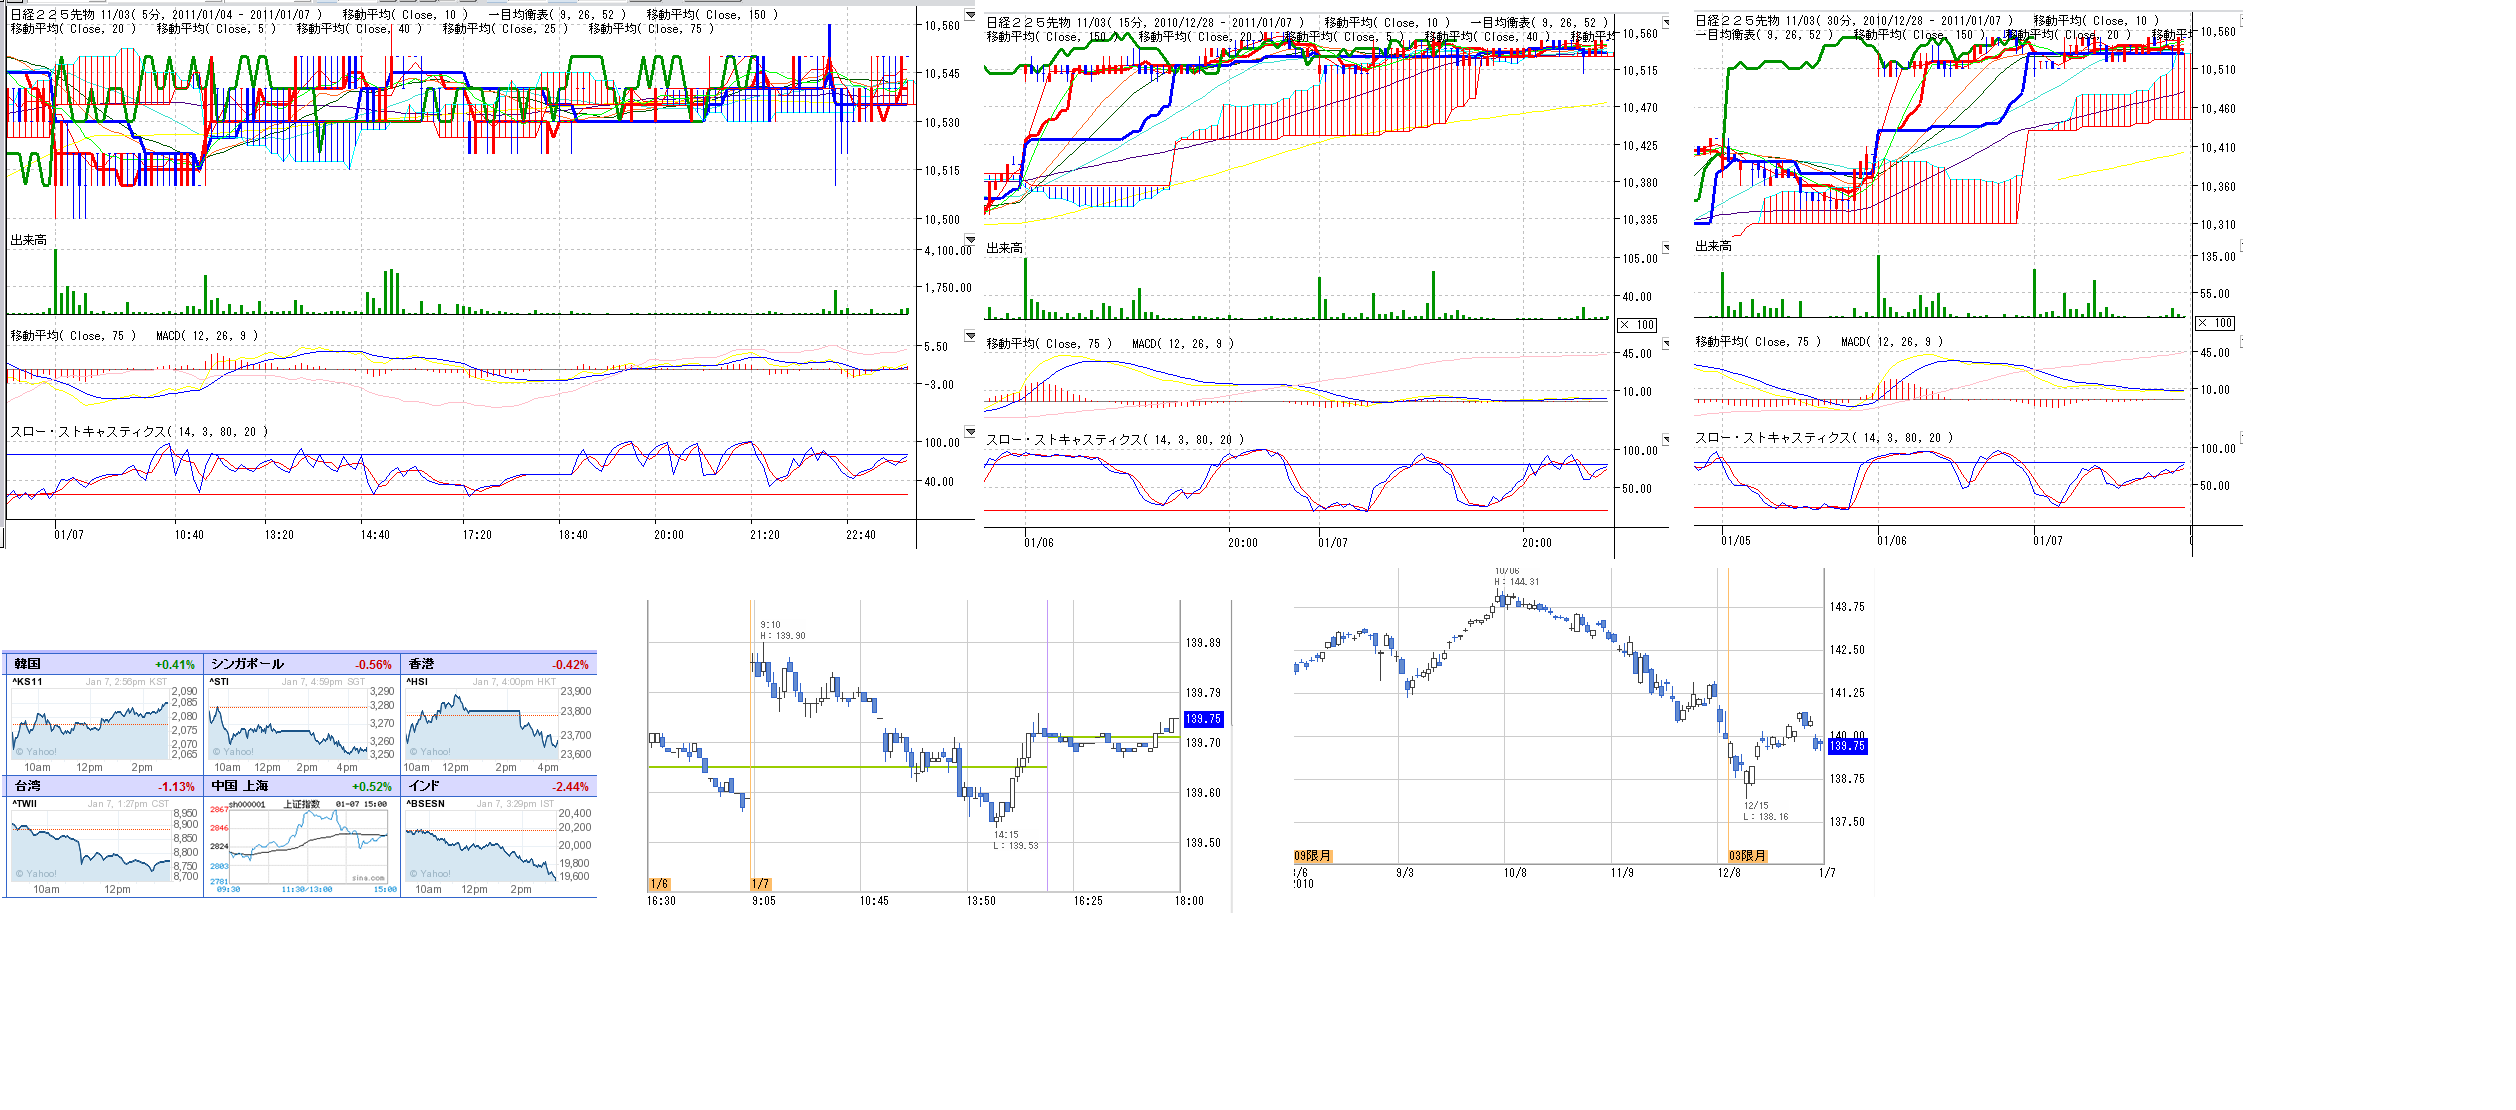2516x1110 pixels.
Task: Click the 09限月 contract month label
Action: click(1312, 856)
